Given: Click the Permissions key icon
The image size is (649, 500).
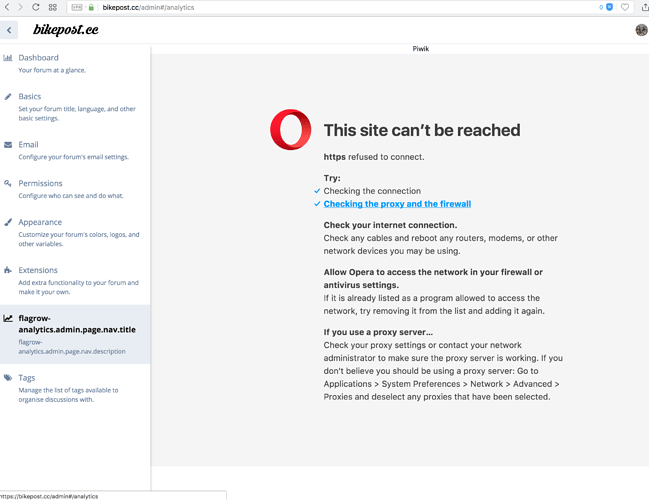Looking at the screenshot, I should point(8,183).
